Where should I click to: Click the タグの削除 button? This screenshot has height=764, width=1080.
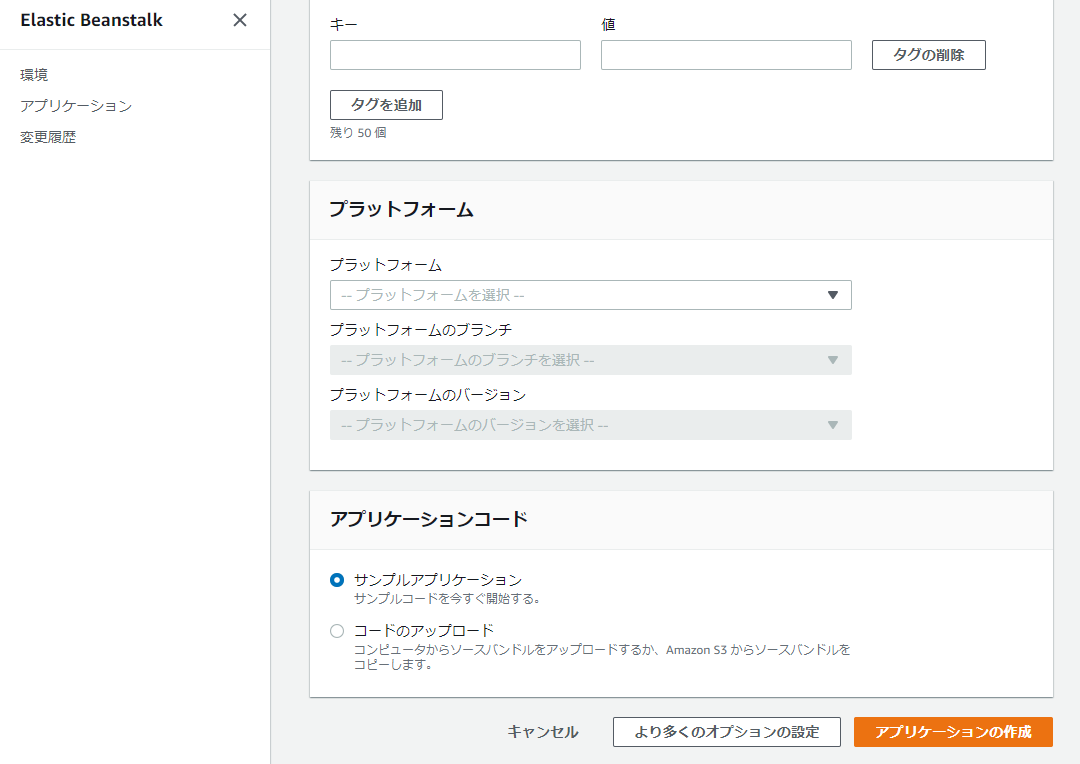click(x=928, y=55)
